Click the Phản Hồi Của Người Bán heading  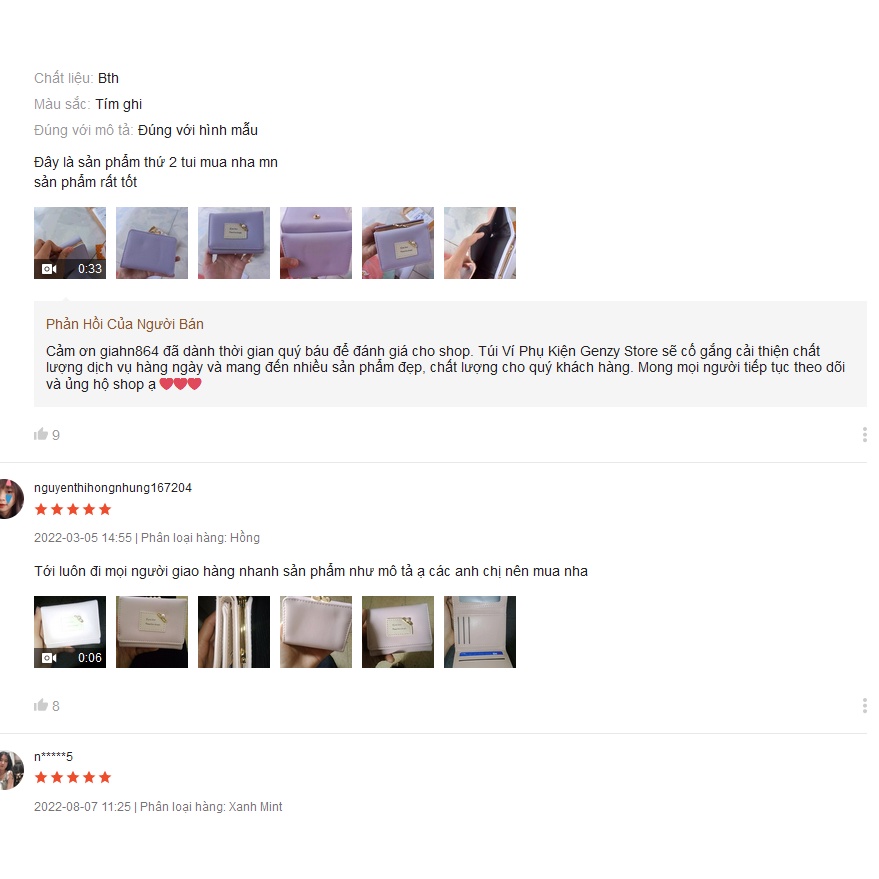(x=124, y=324)
